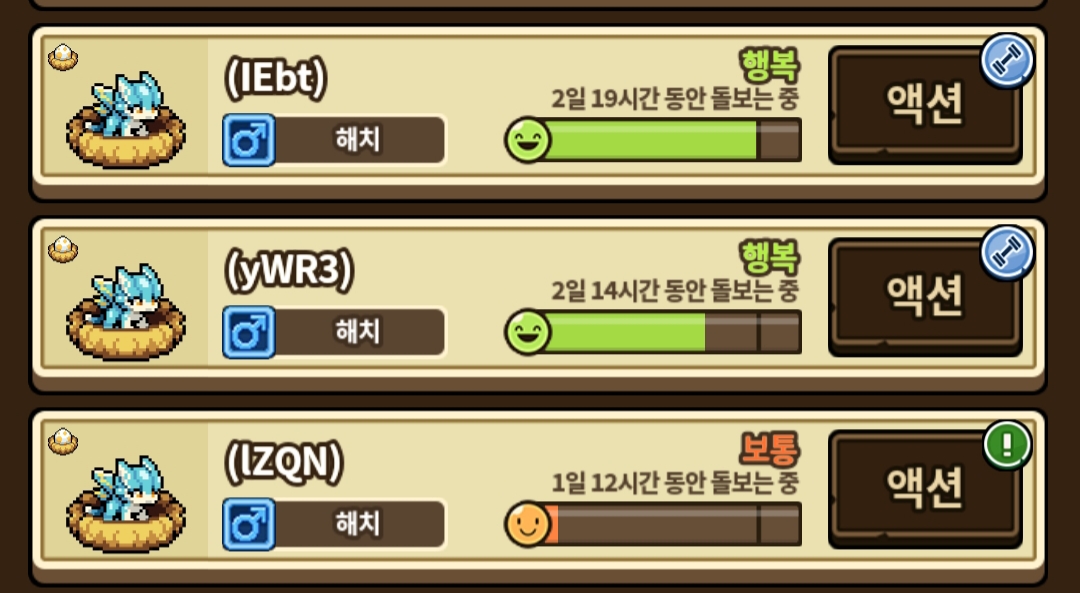The width and height of the screenshot is (1080, 593).
Task: Tap the orange neutral smiley face for IZQN
Action: pos(528,524)
